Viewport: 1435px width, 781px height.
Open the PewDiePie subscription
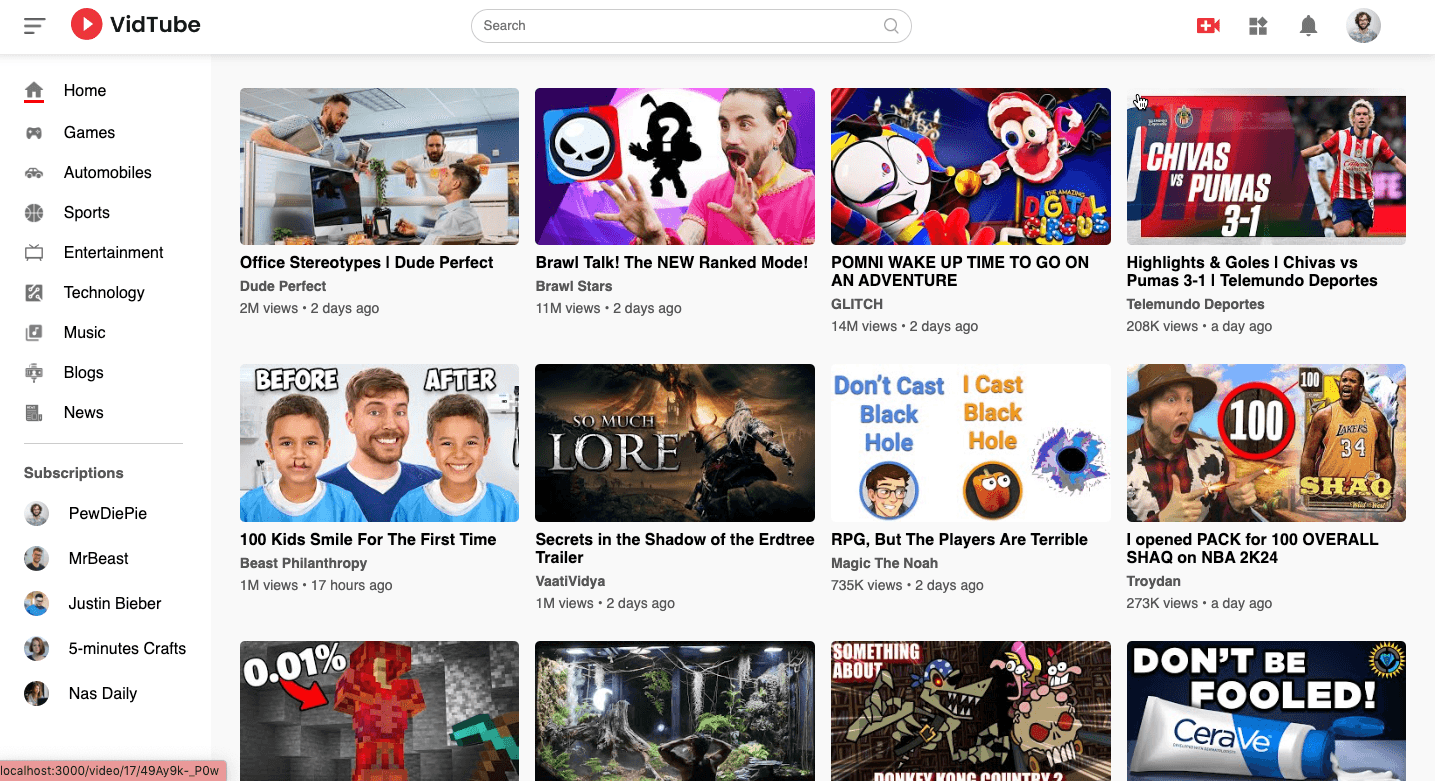[107, 514]
